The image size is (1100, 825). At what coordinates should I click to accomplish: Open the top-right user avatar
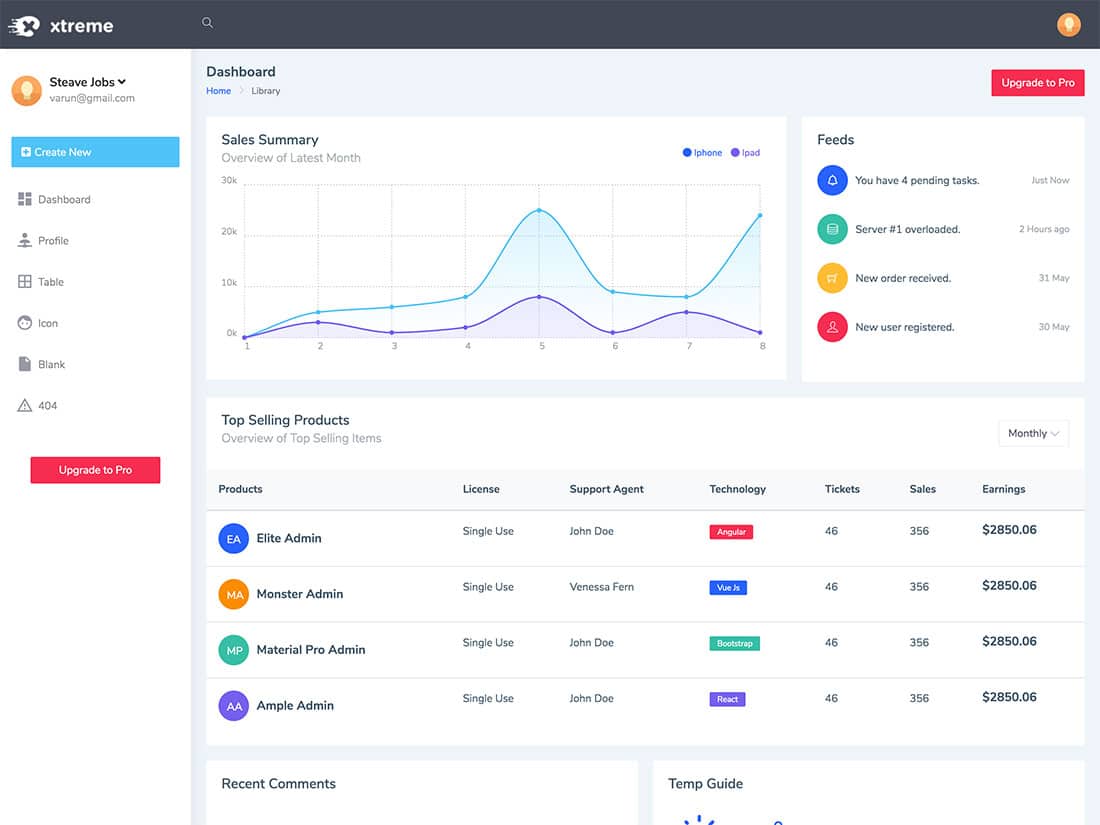pyautogui.click(x=1068, y=25)
